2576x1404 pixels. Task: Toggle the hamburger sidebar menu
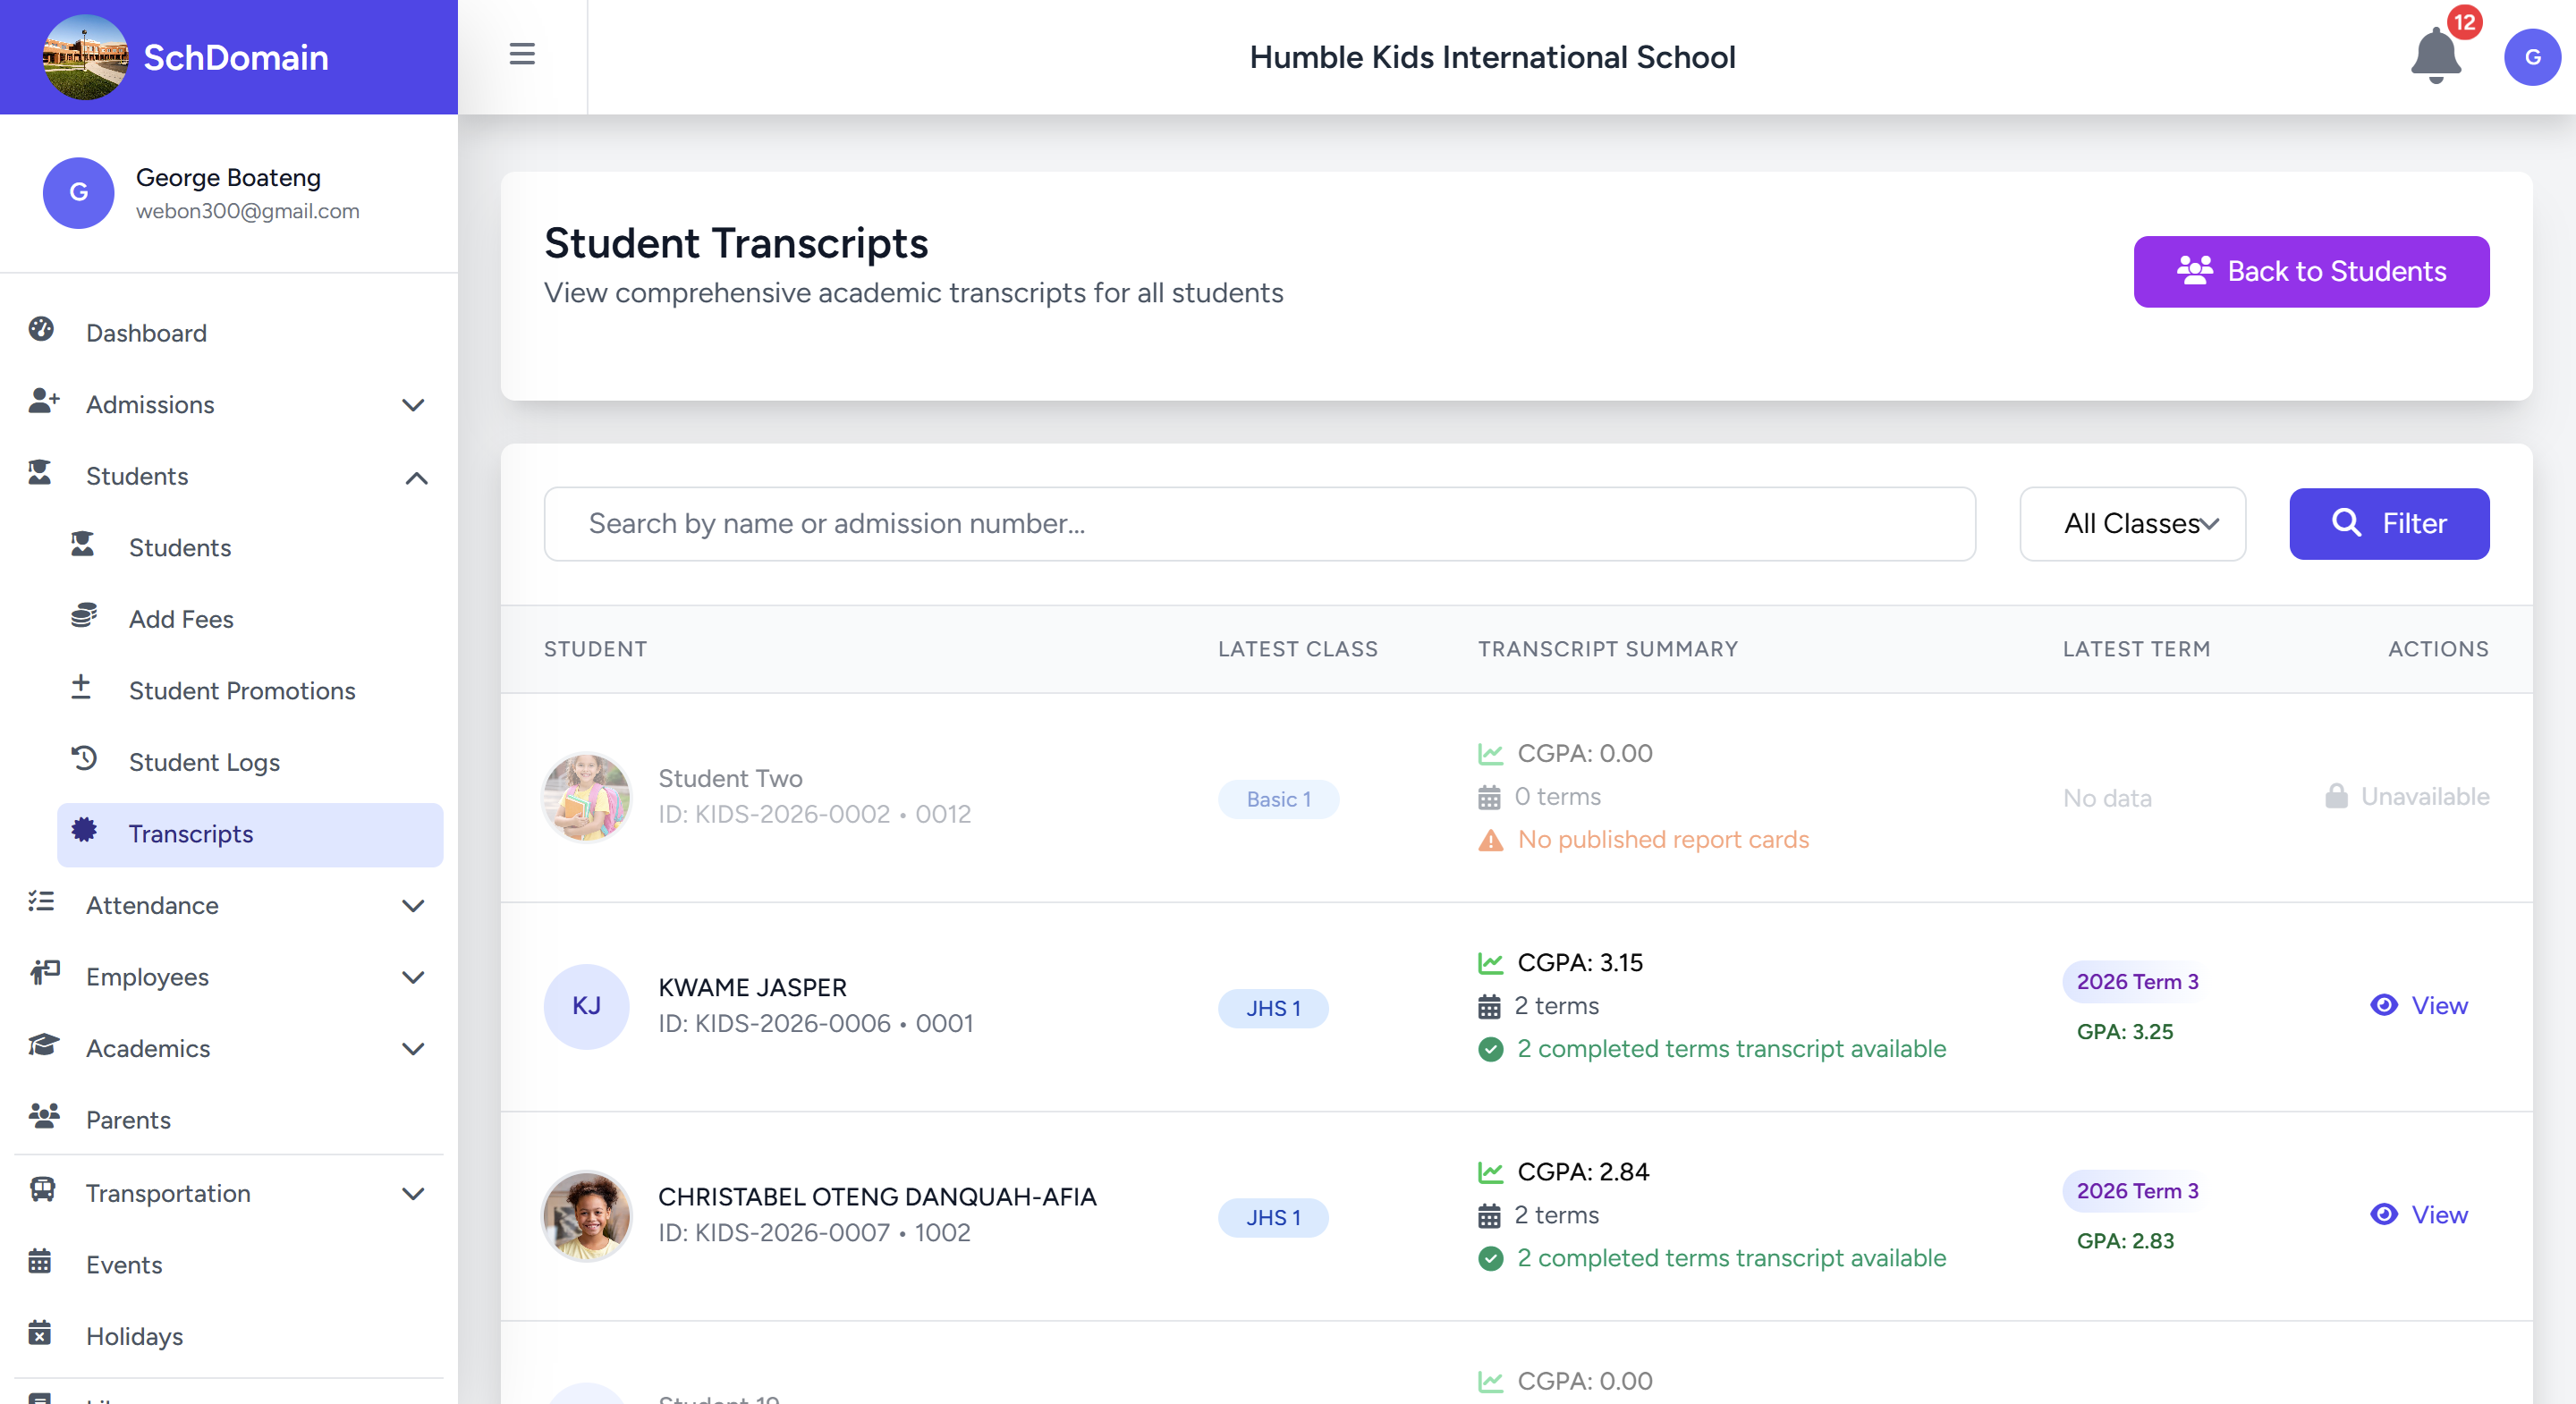[x=522, y=54]
